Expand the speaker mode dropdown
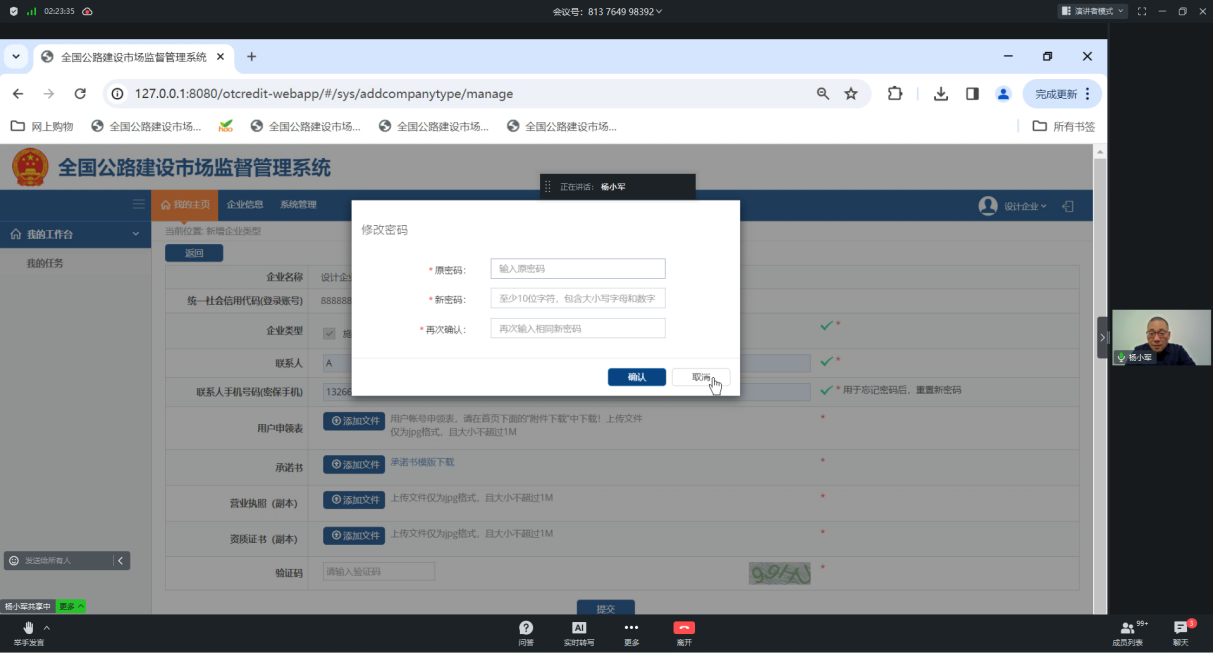The width and height of the screenshot is (1213, 653). tap(1092, 11)
